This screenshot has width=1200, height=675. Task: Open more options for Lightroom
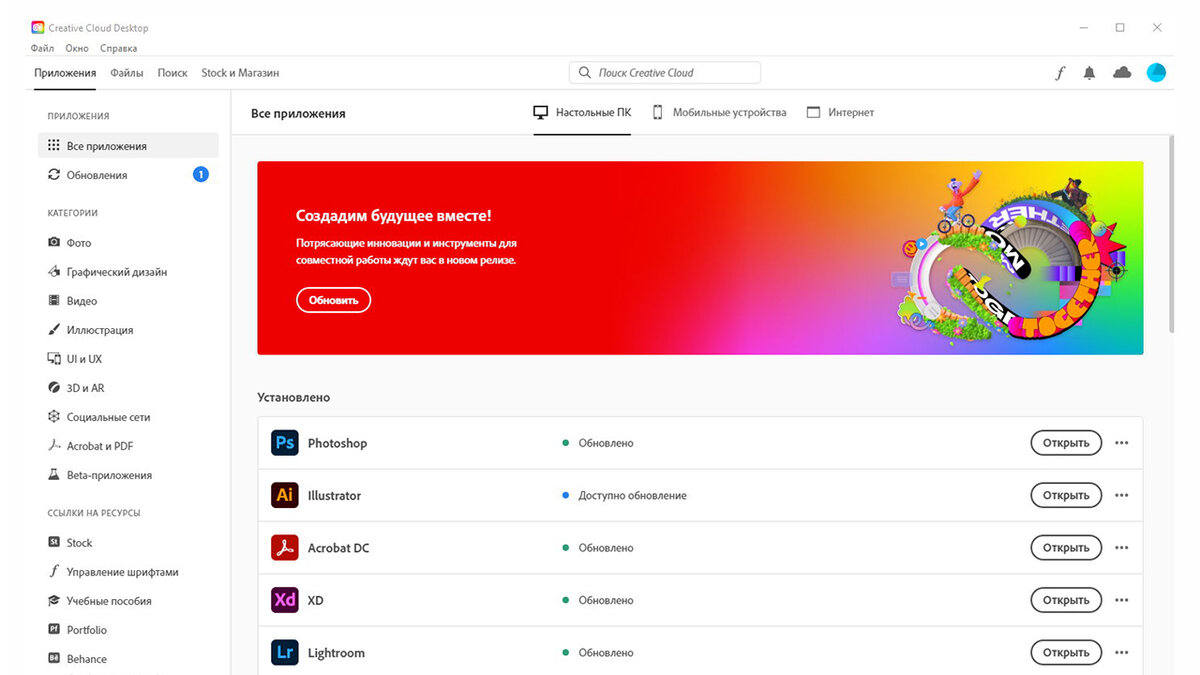point(1121,653)
